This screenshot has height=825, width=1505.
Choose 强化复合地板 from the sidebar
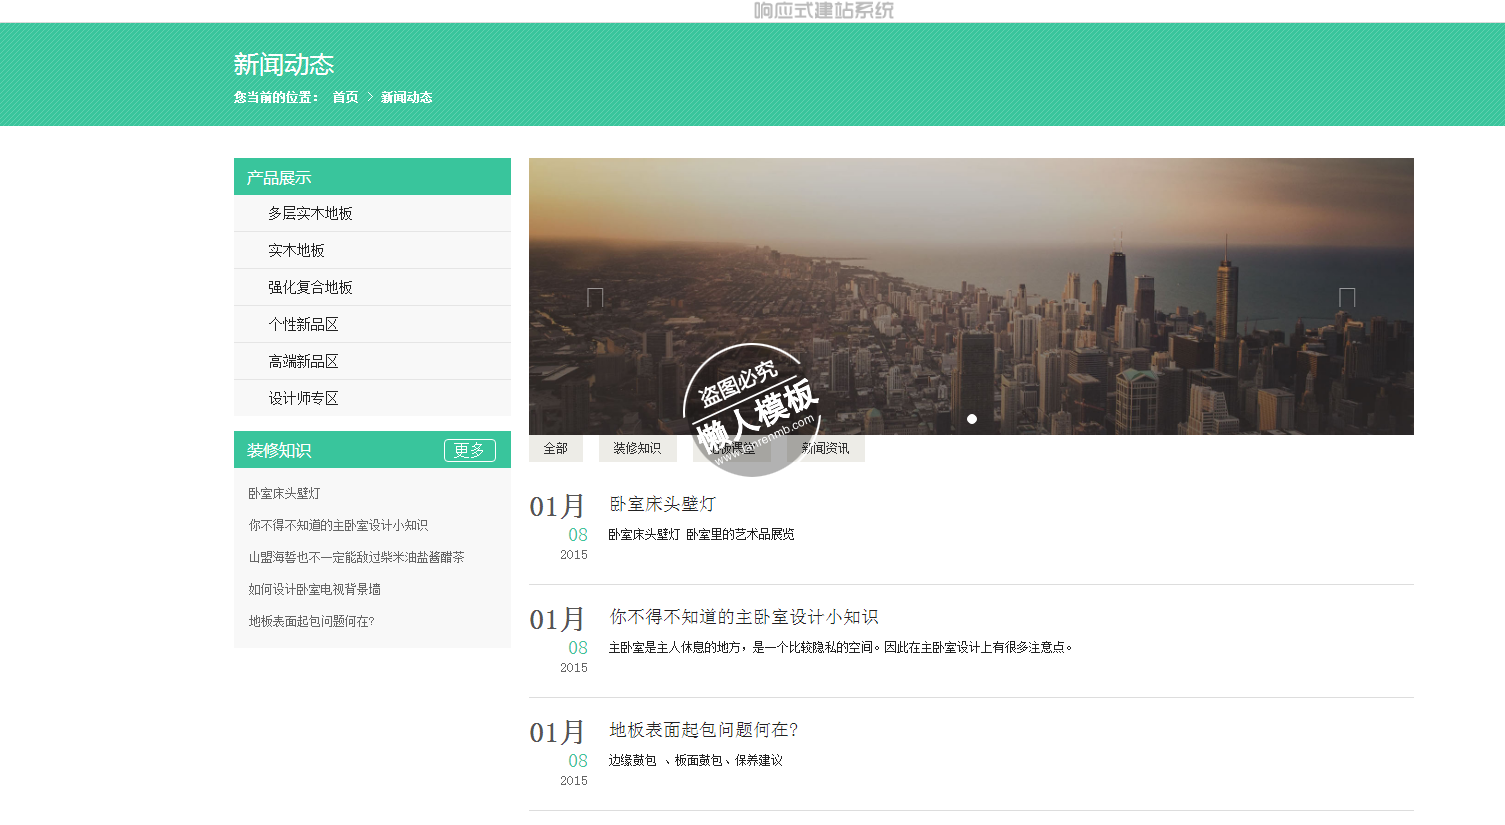coord(310,287)
